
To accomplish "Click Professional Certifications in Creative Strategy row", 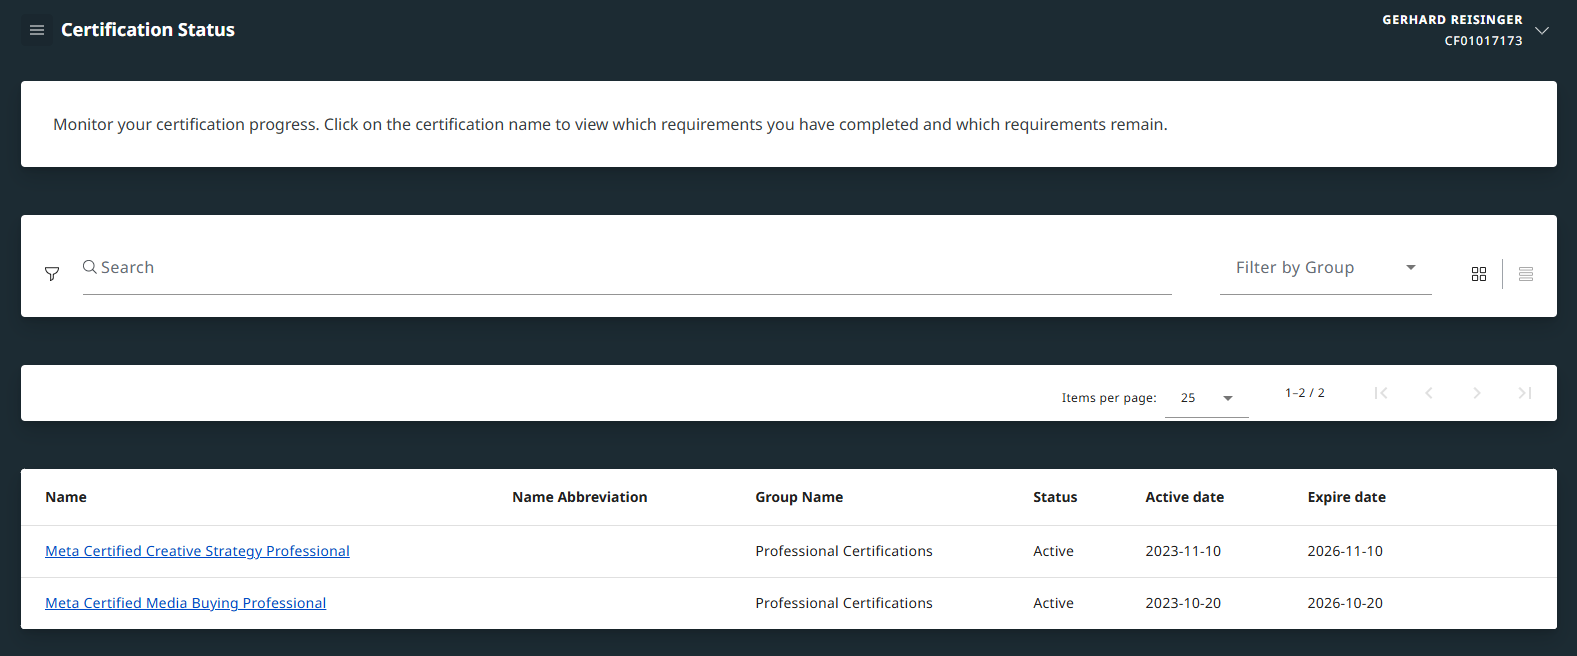I will point(844,551).
